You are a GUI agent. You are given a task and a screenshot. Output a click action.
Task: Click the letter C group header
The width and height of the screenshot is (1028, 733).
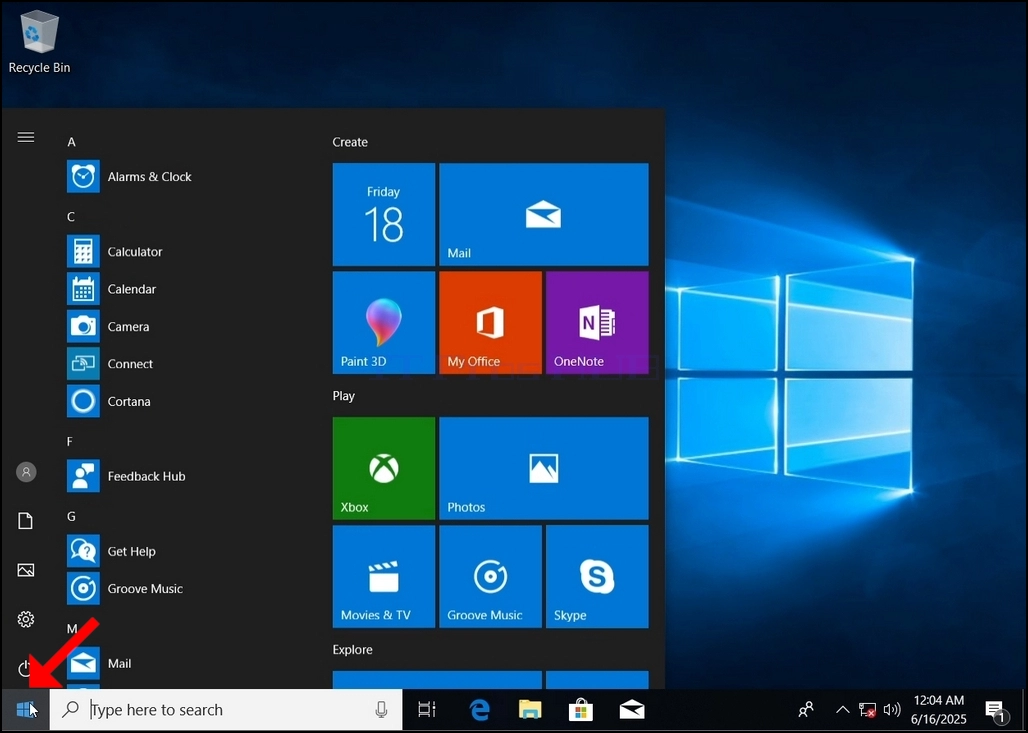pos(71,216)
